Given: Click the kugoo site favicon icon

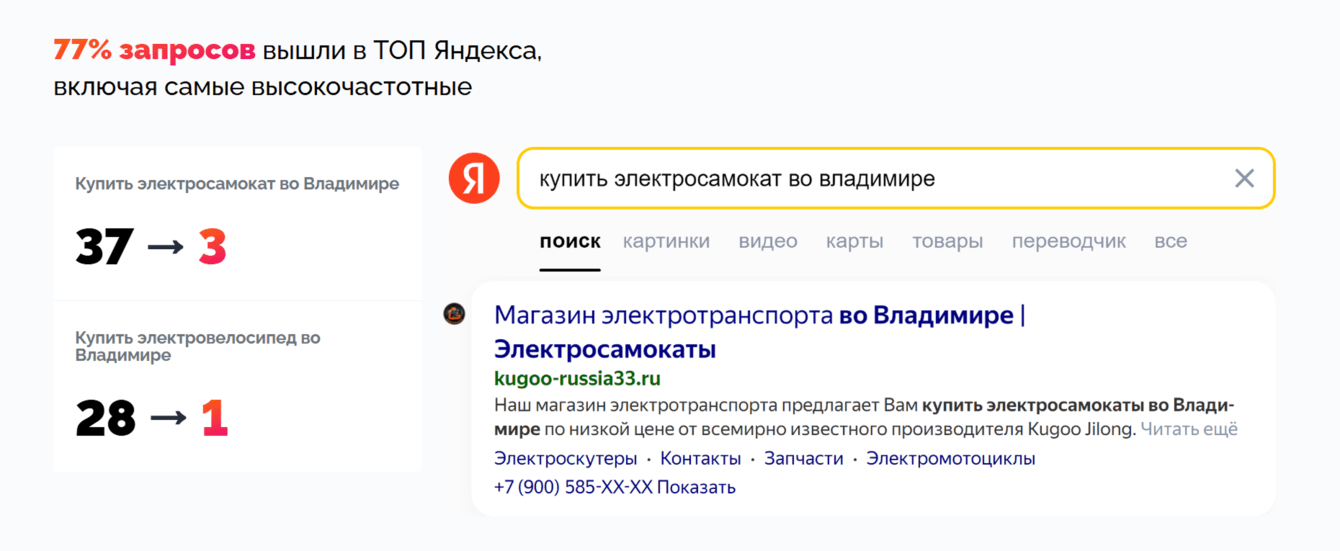Looking at the screenshot, I should 454,314.
